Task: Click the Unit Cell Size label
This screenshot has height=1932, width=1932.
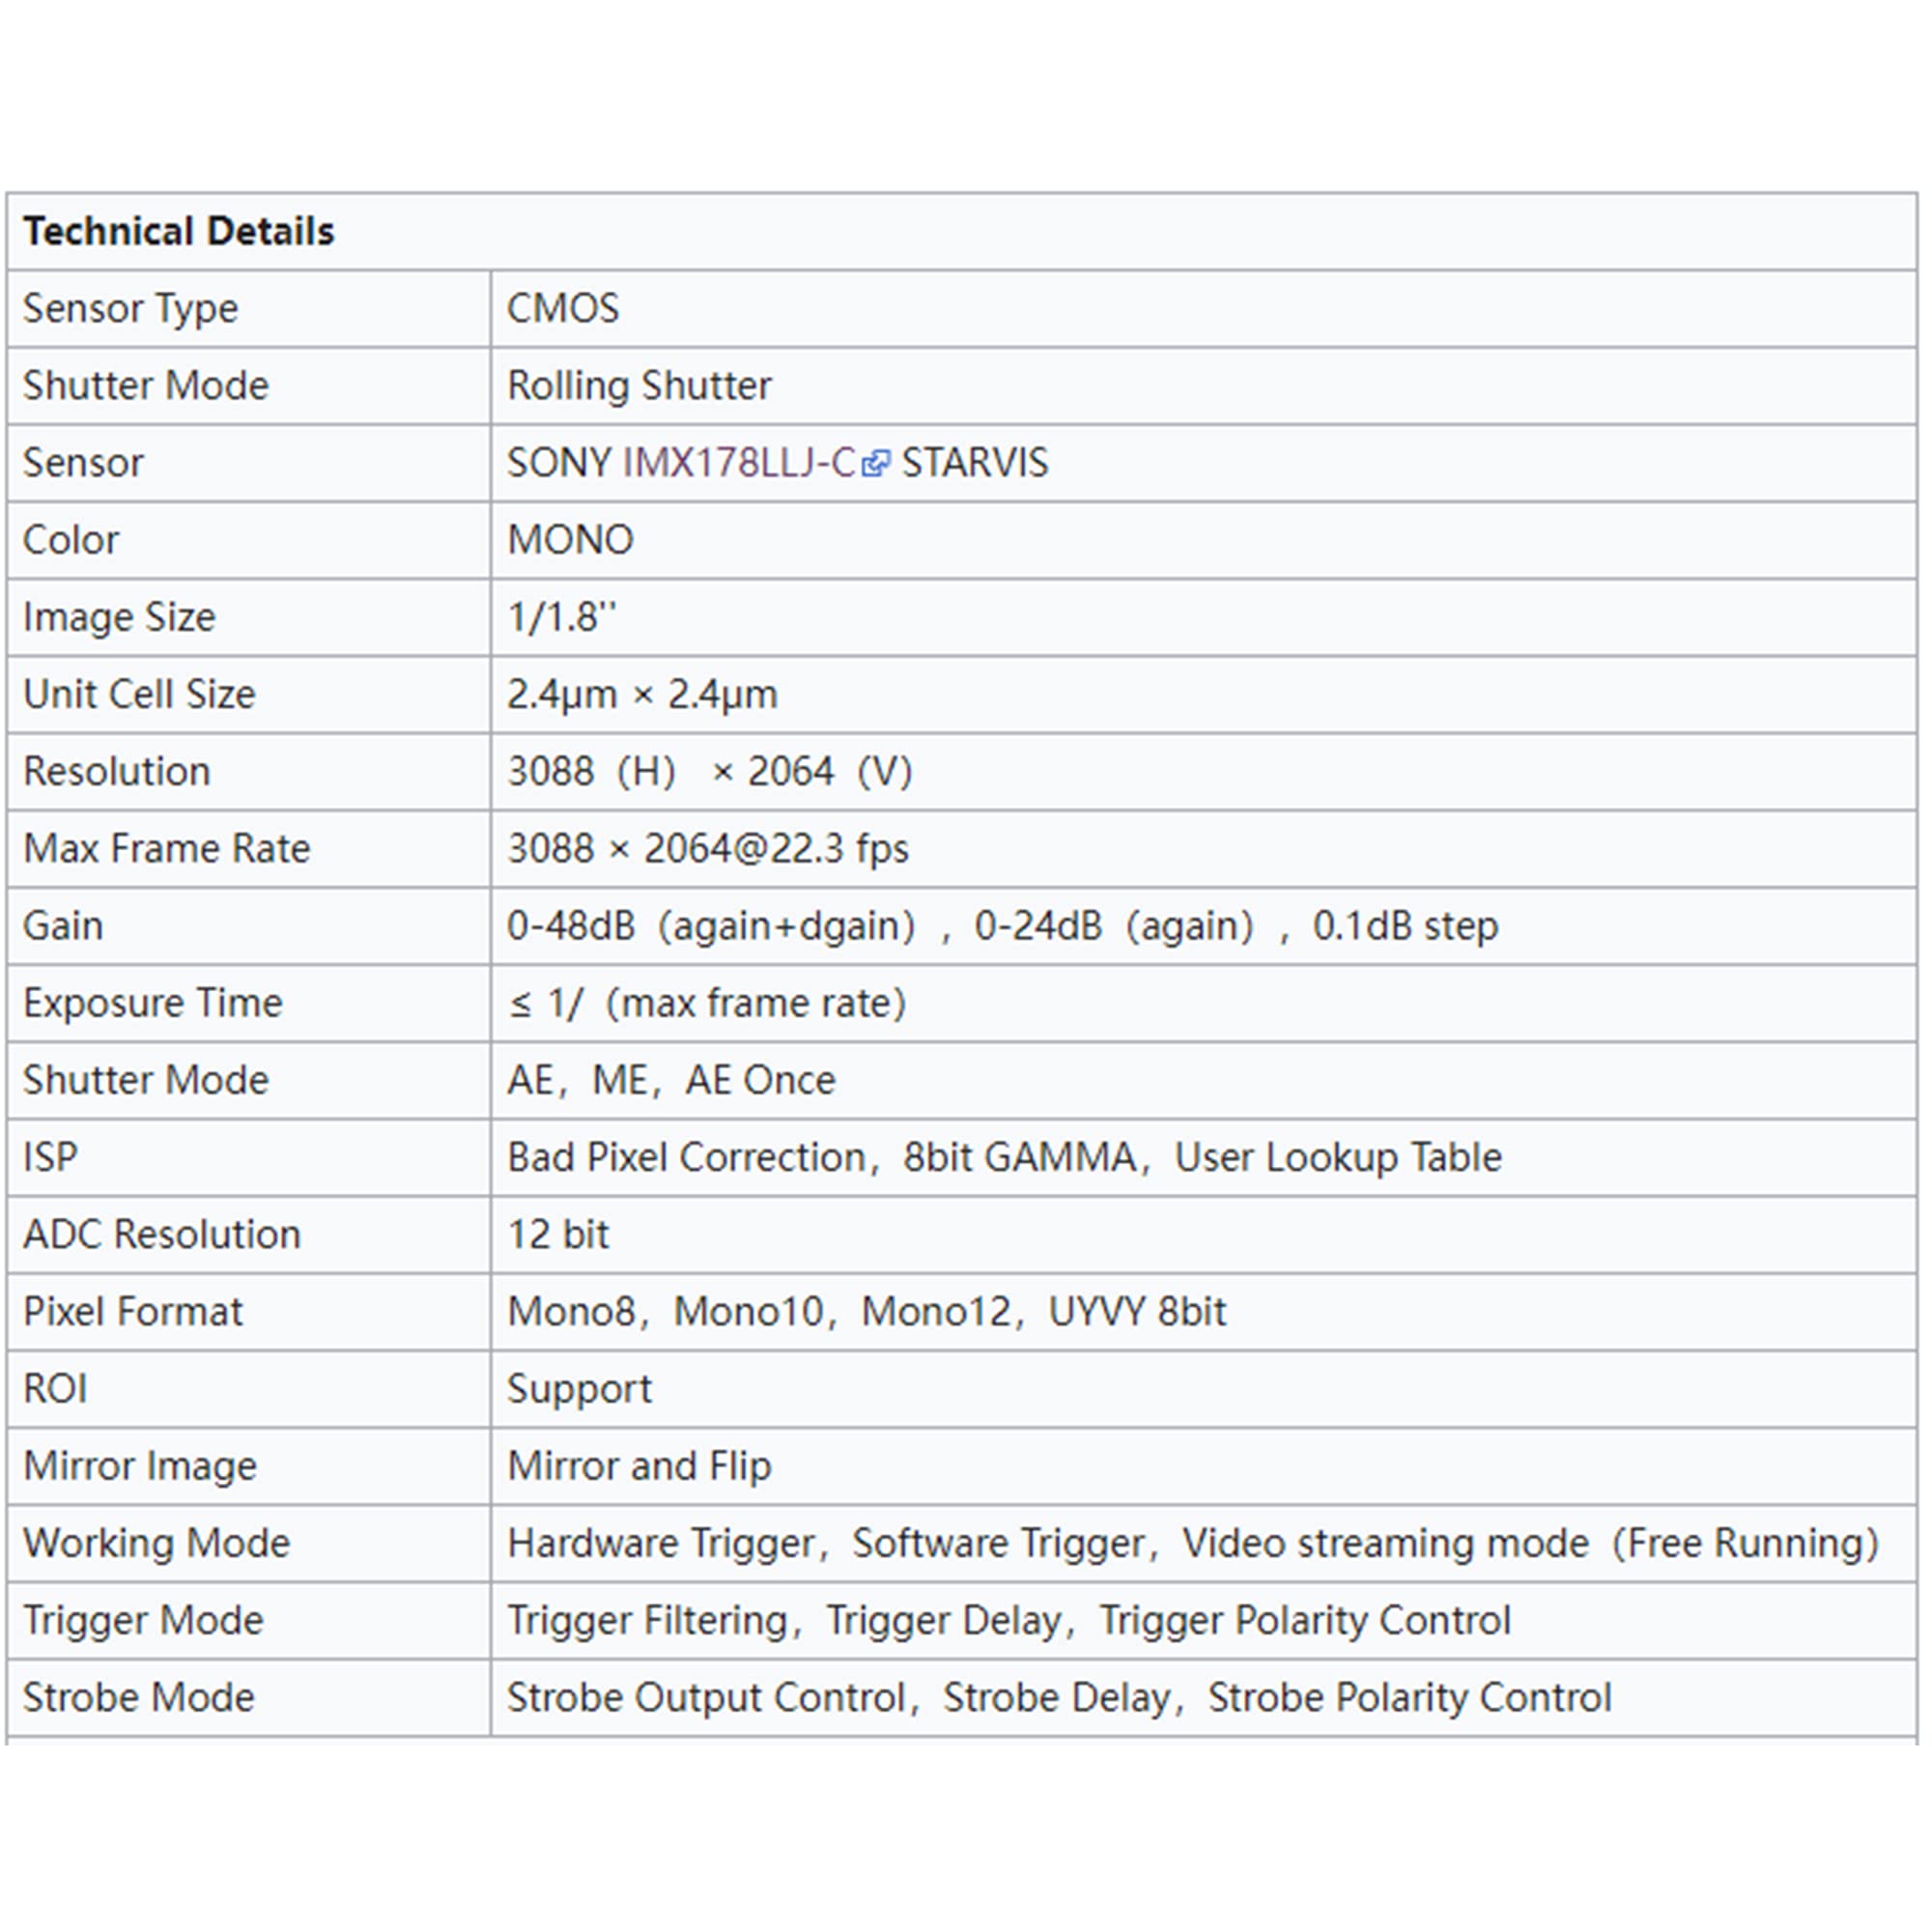Action: point(139,695)
